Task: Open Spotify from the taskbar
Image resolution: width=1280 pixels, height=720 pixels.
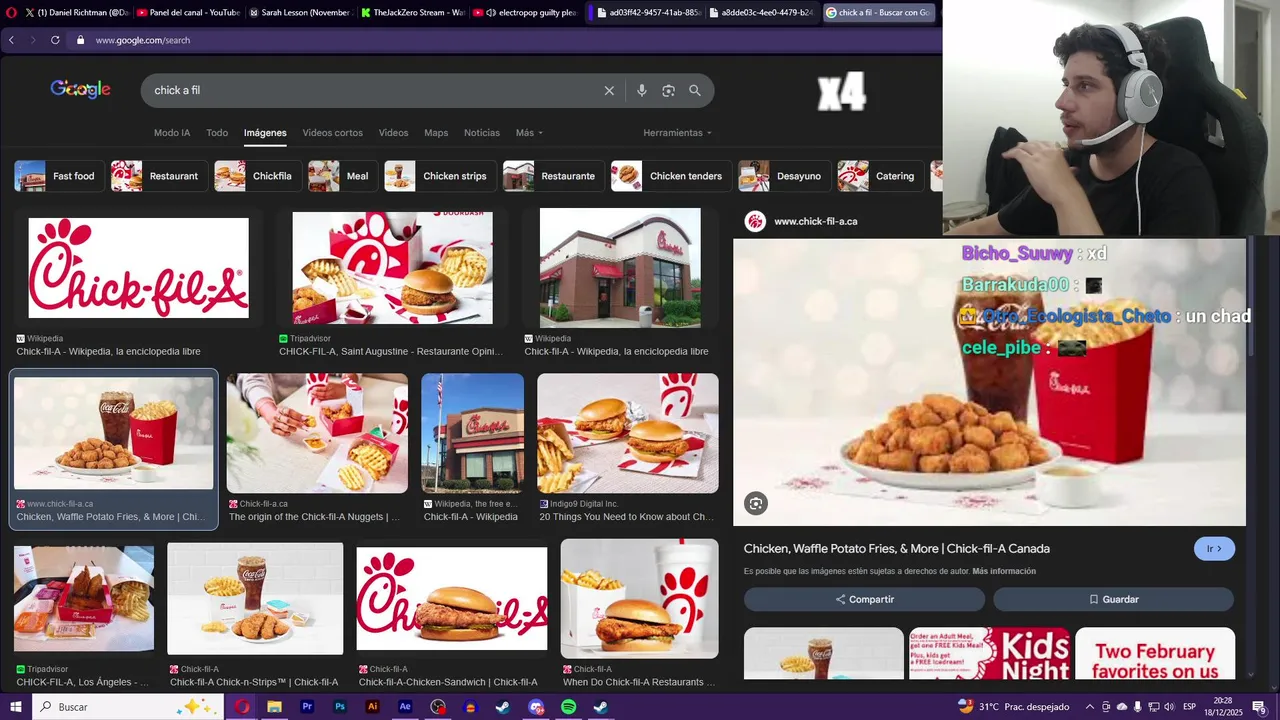Action: (x=569, y=707)
